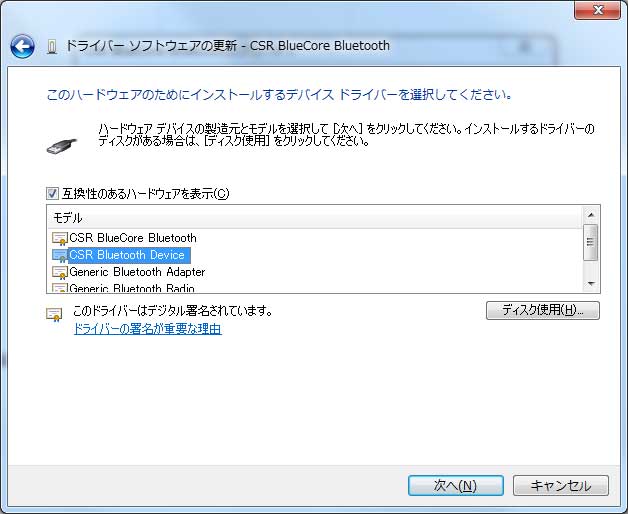This screenshot has width=628, height=514.
Task: Select CSR Bluetooth Device in the model list
Action: pos(127,255)
